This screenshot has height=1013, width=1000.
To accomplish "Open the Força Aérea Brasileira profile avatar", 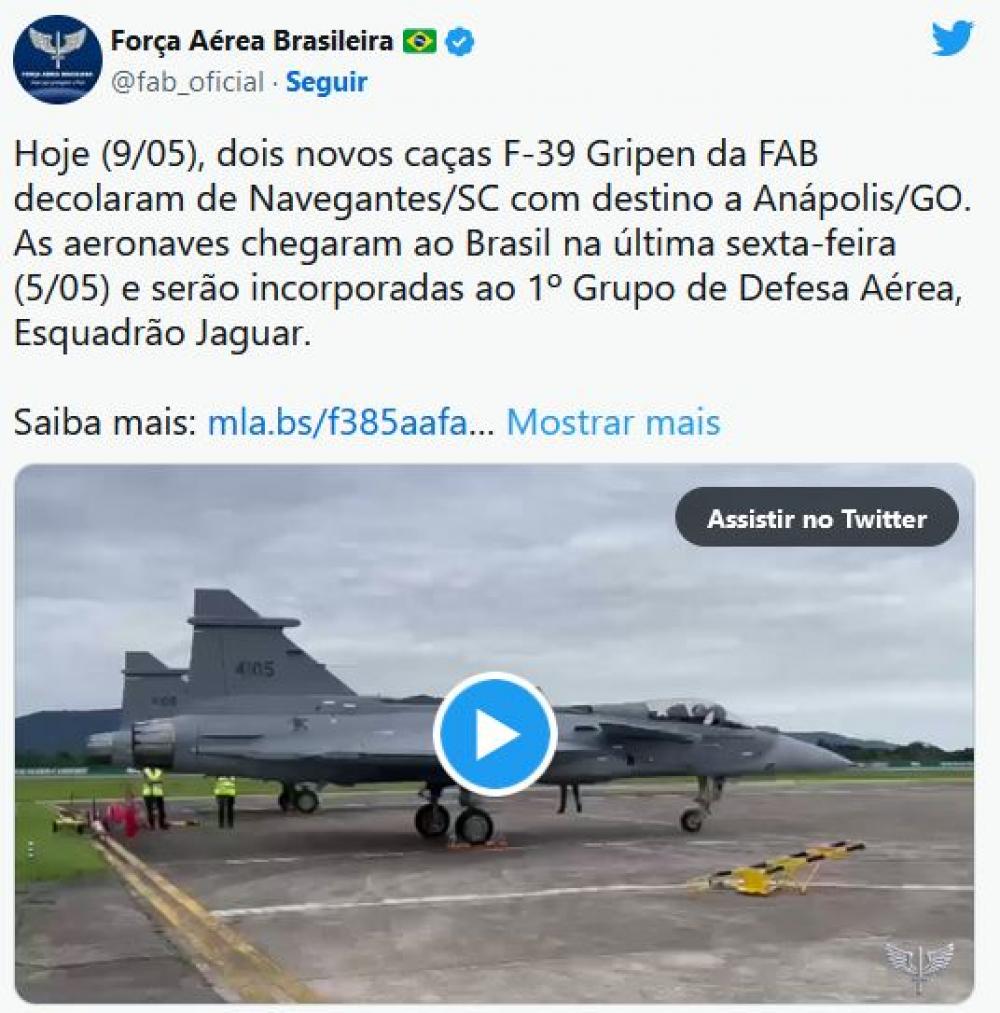I will click(x=57, y=59).
